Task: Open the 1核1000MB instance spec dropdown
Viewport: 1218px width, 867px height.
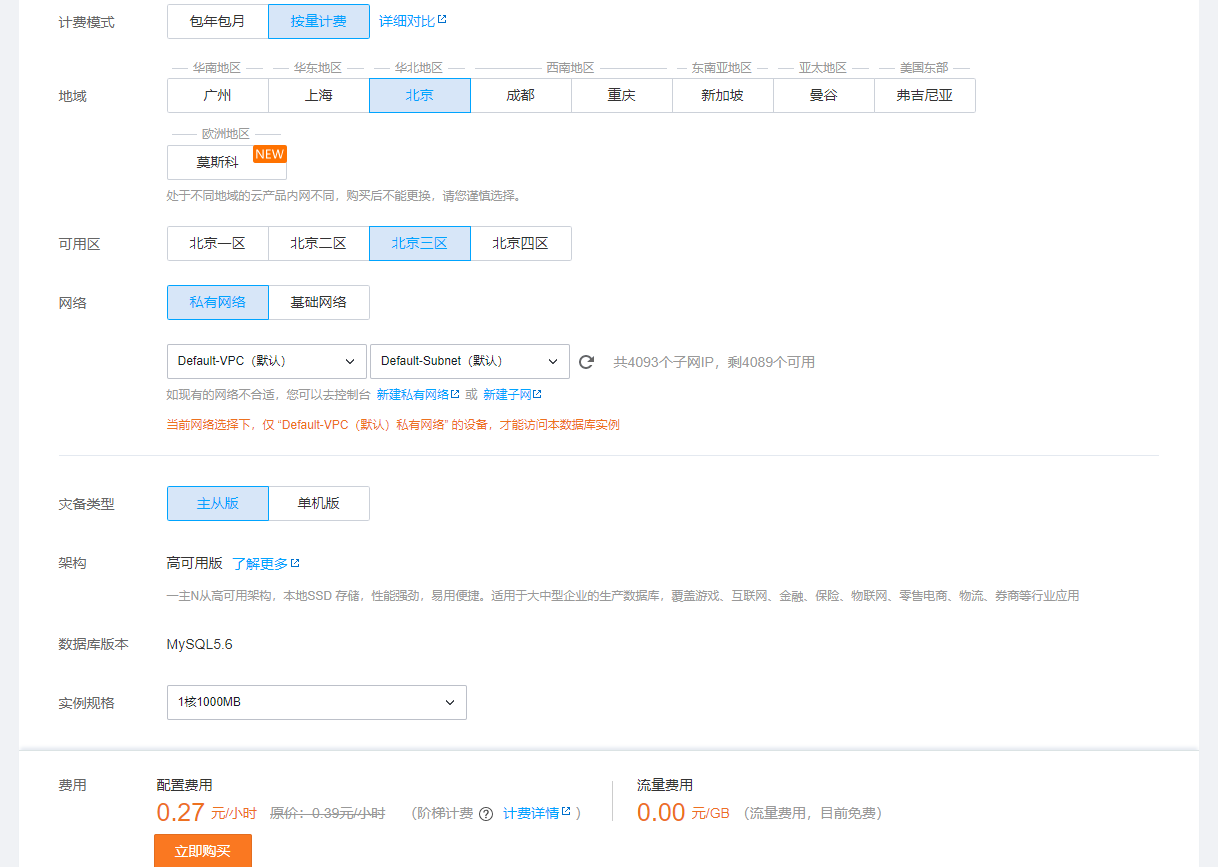Action: (x=316, y=702)
